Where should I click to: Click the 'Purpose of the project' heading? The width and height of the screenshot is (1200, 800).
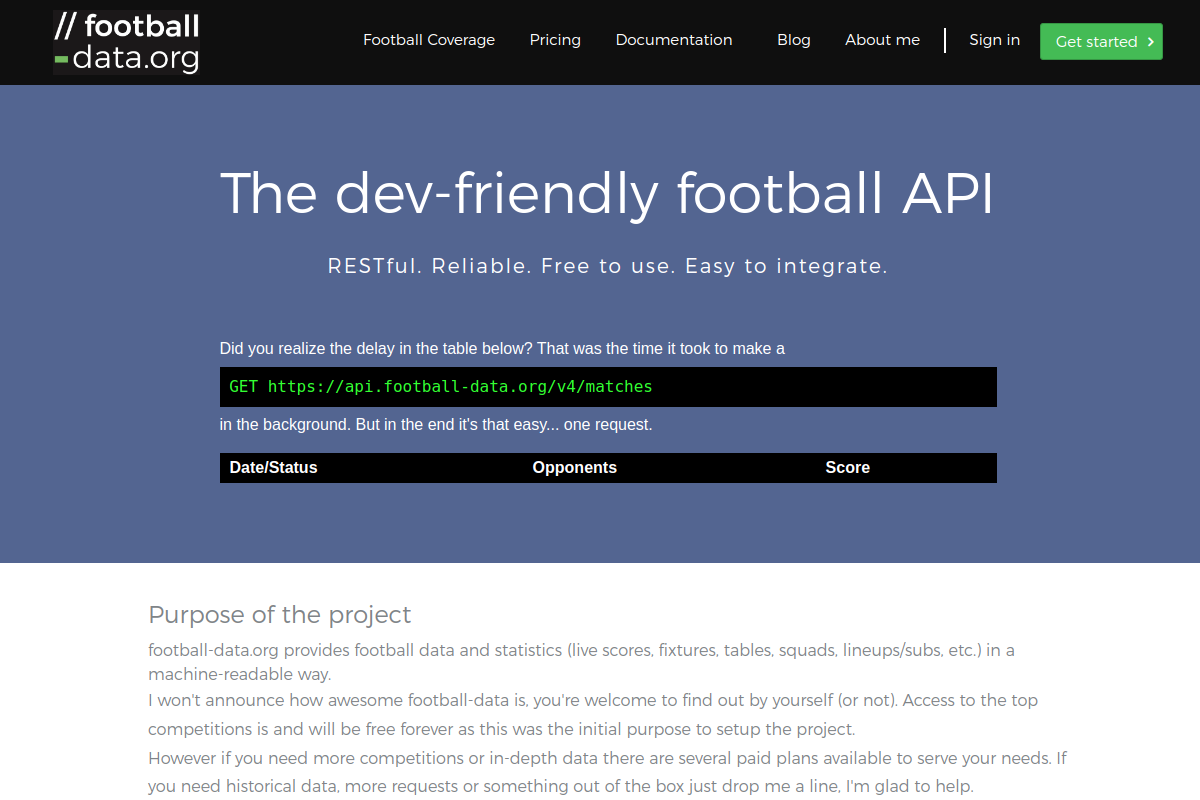point(280,614)
